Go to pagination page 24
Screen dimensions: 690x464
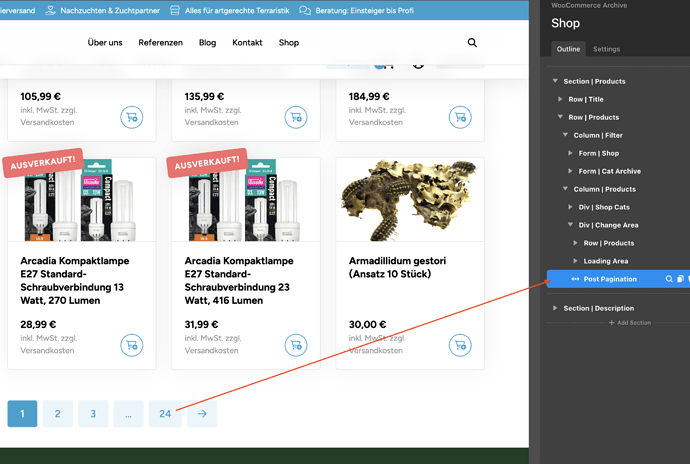[165, 414]
